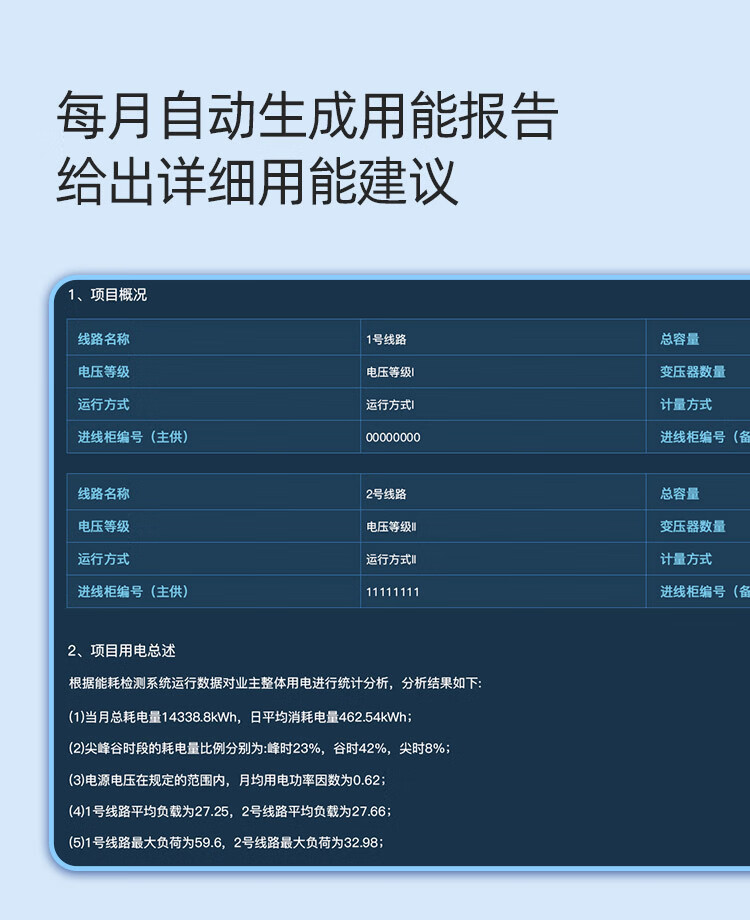Click the "运行方式I" value cell
This screenshot has height=920, width=750.
tap(390, 406)
